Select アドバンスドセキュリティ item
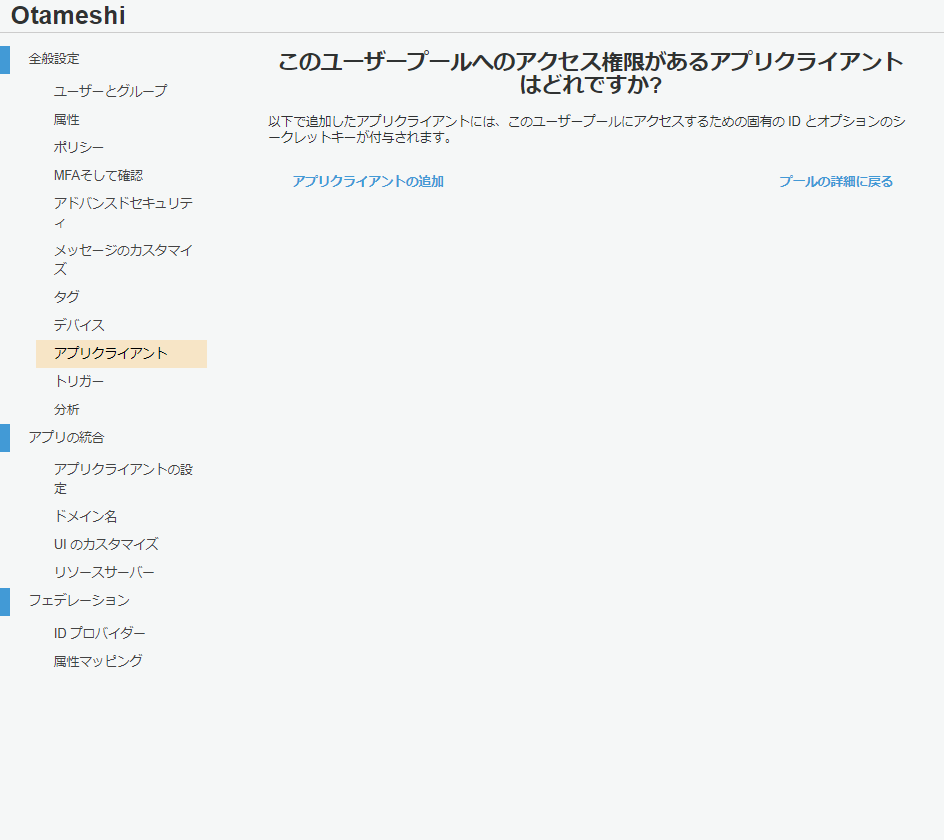 click(x=123, y=213)
